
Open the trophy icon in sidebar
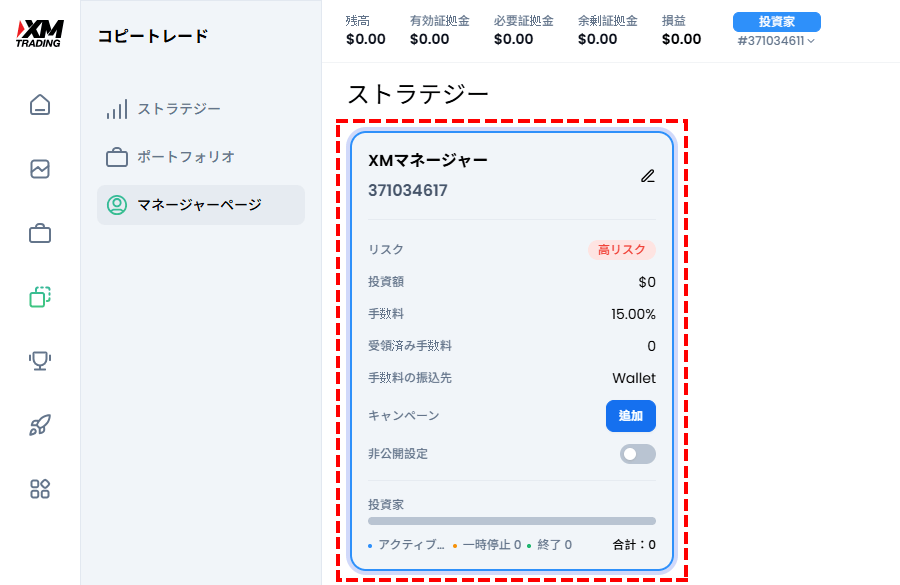click(x=40, y=361)
